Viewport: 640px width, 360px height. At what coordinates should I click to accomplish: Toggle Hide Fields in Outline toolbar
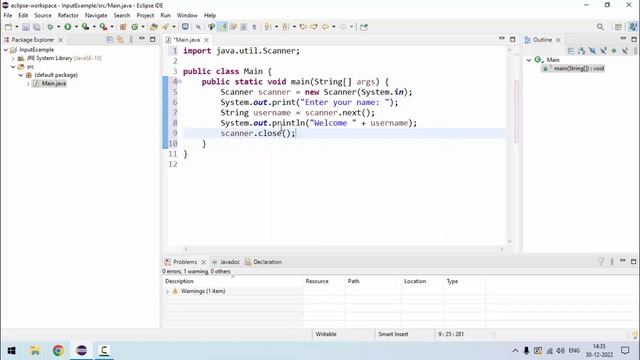tap(592, 51)
